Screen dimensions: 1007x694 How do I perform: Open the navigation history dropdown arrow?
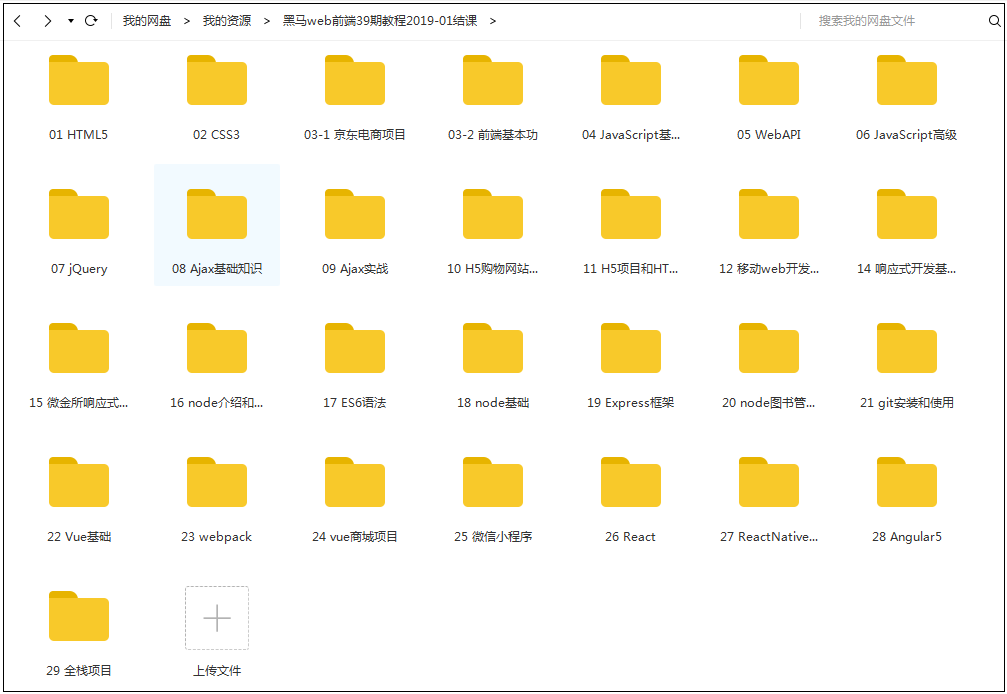pyautogui.click(x=71, y=21)
